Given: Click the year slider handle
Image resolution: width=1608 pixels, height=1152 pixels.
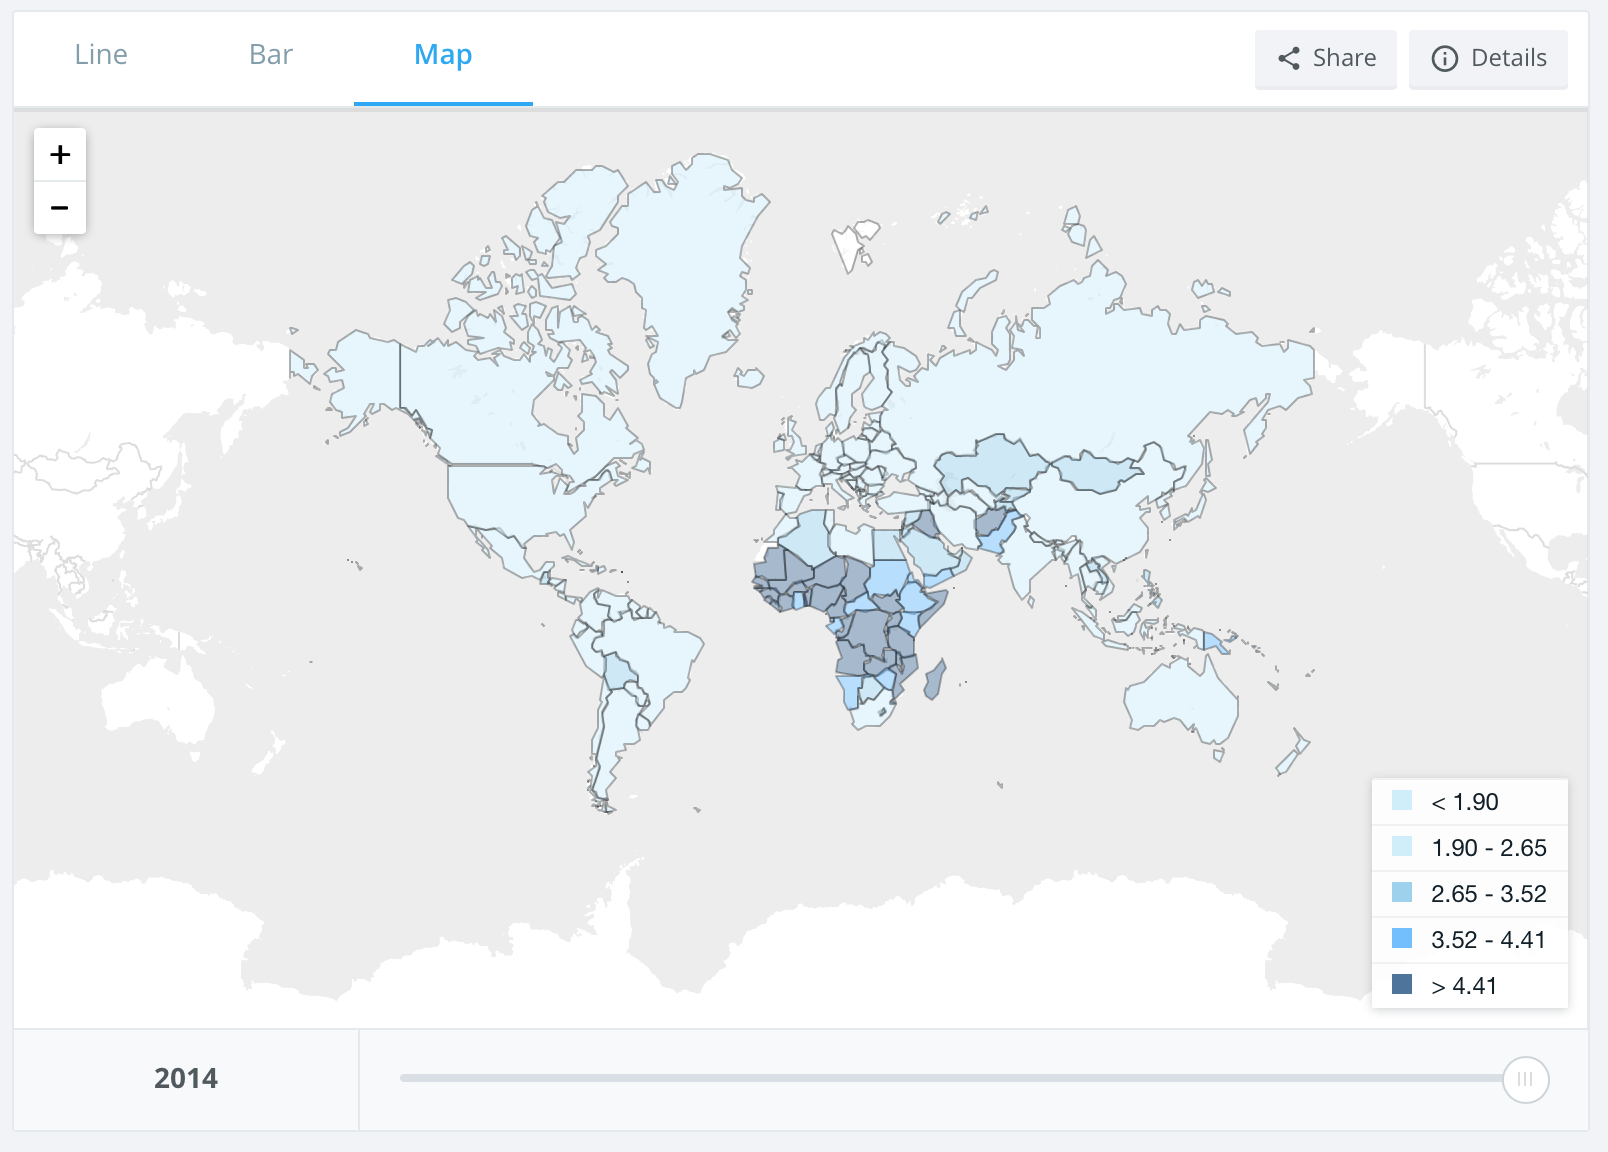Looking at the screenshot, I should point(1525,1079).
